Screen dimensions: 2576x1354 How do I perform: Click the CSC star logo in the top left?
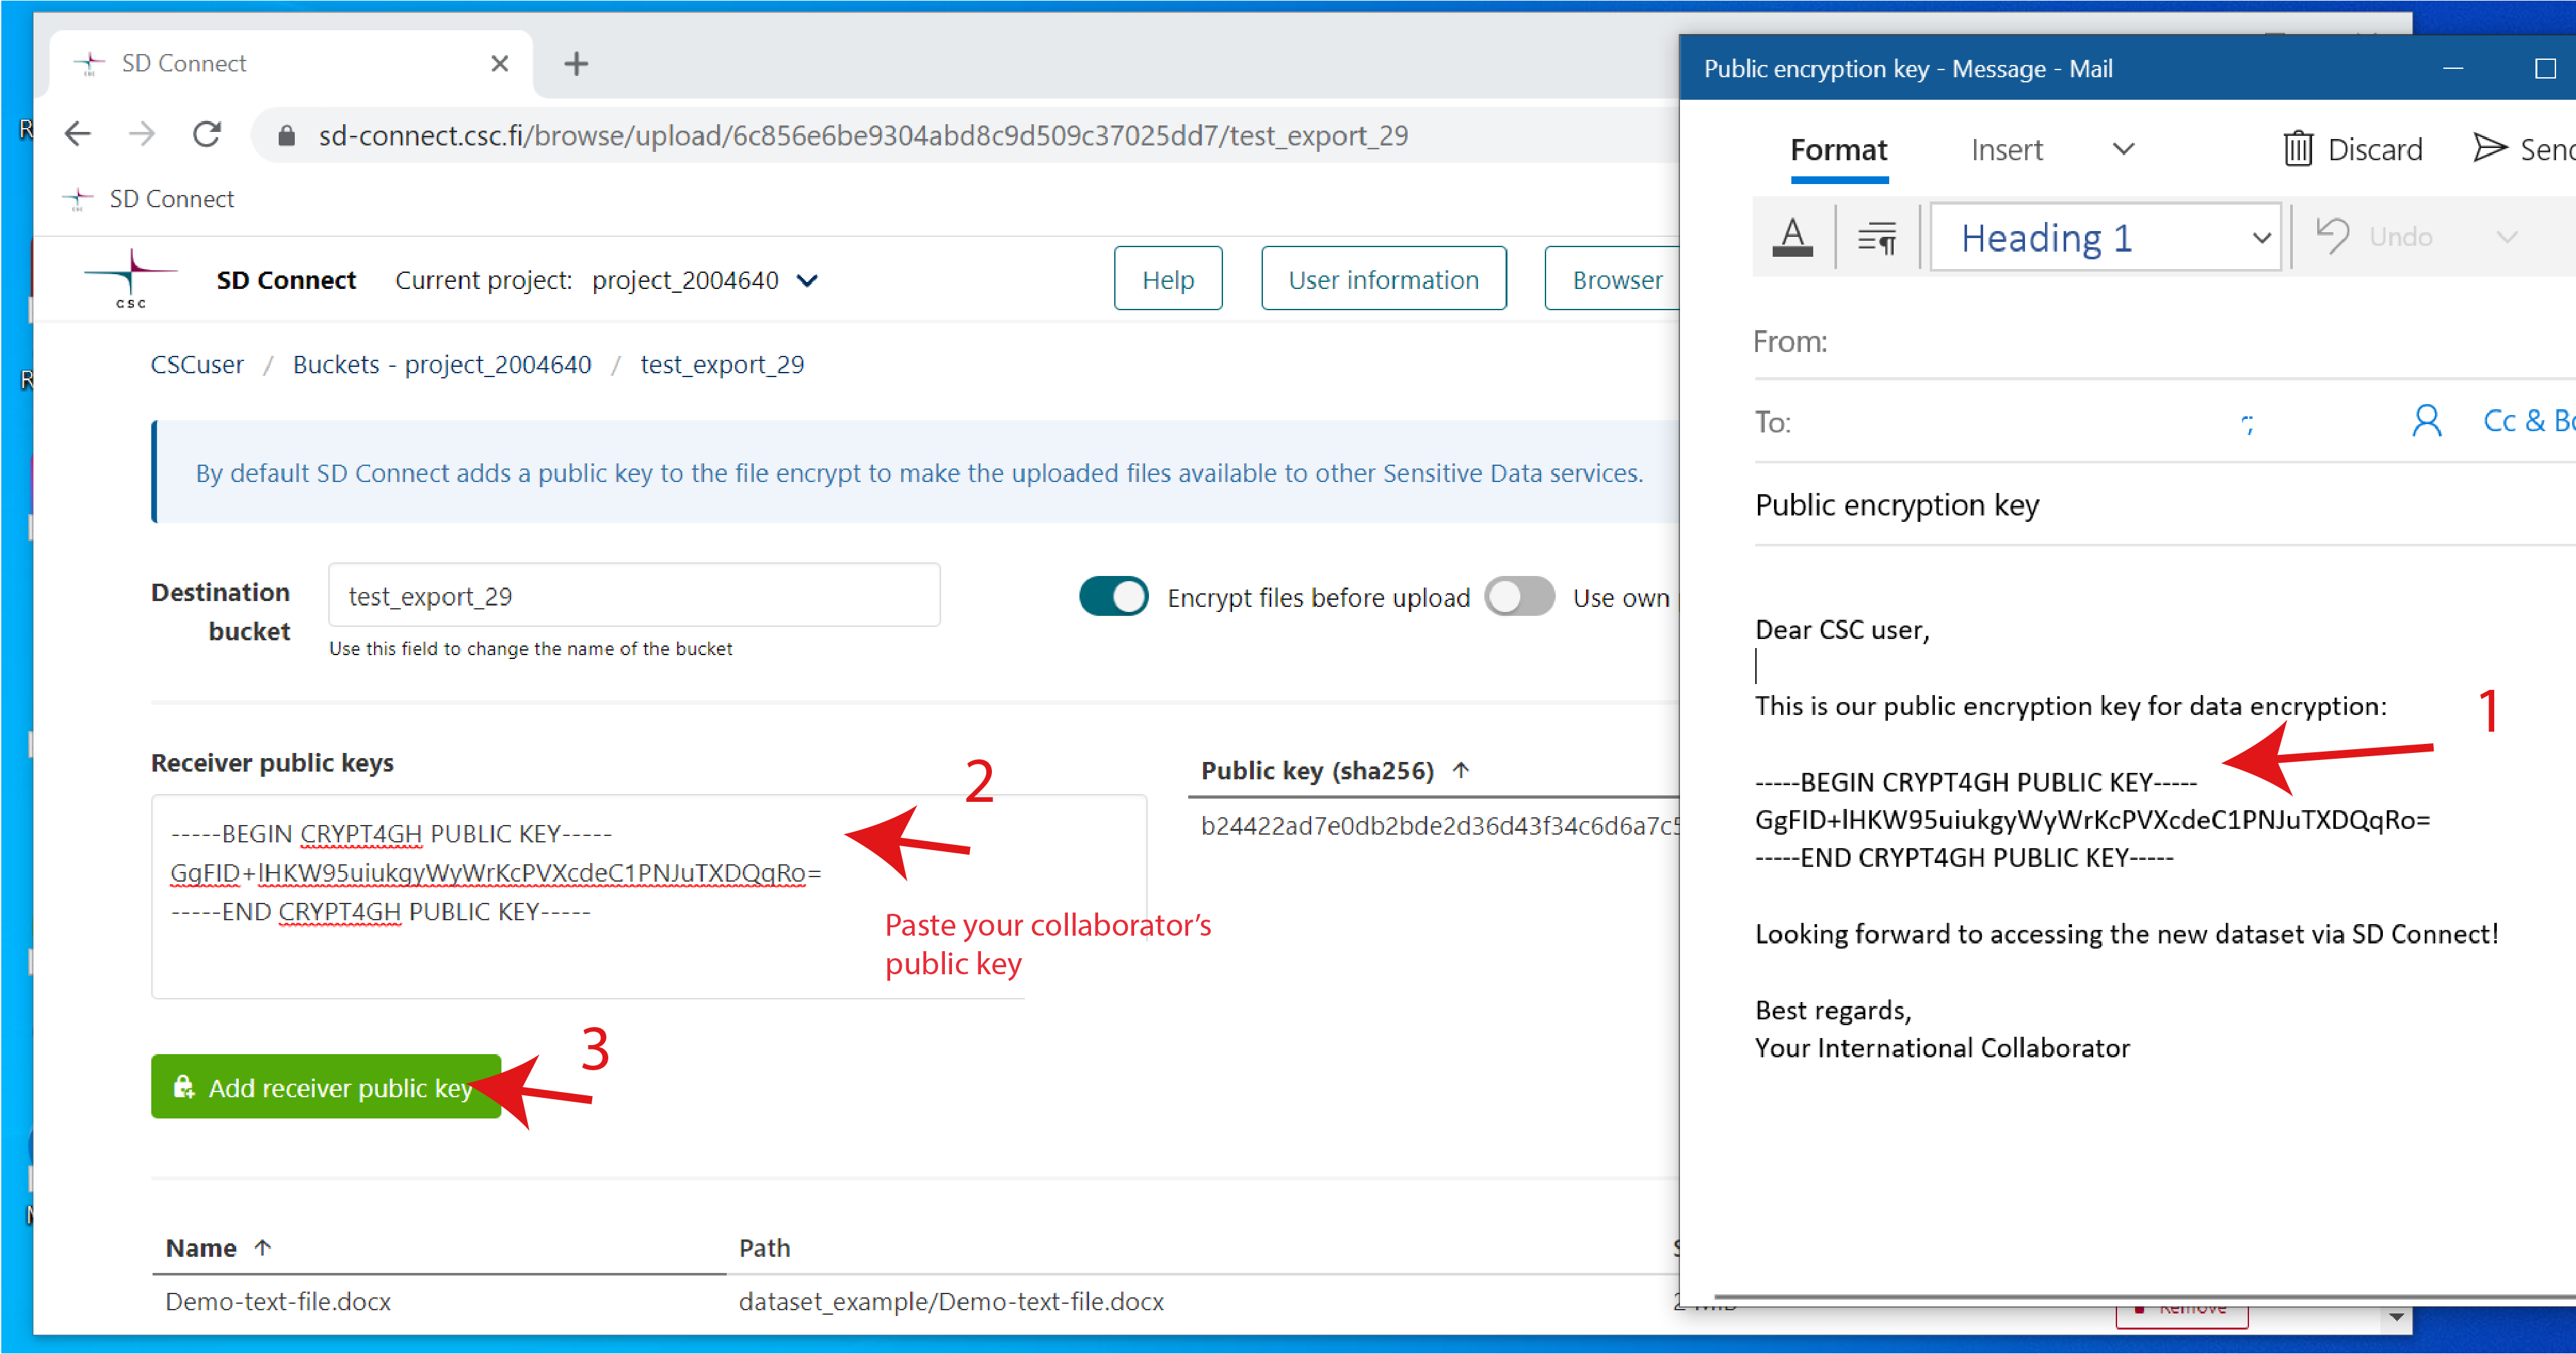133,277
